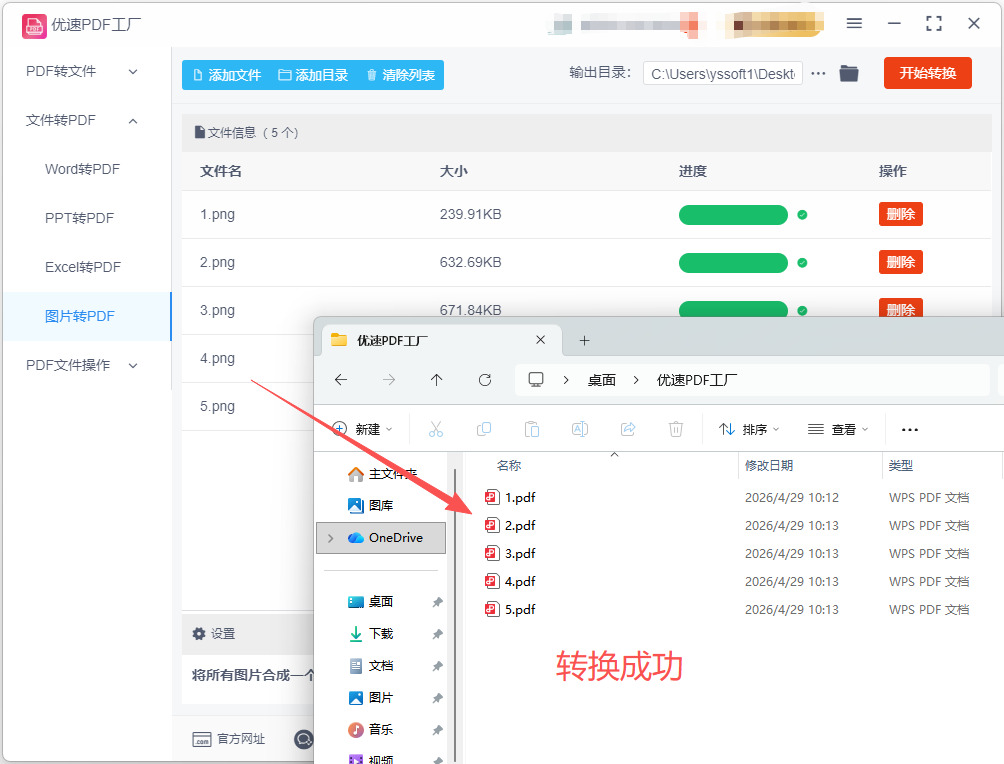Click the progress bar for 2.png
This screenshot has height=764, width=1004.
pos(733,263)
